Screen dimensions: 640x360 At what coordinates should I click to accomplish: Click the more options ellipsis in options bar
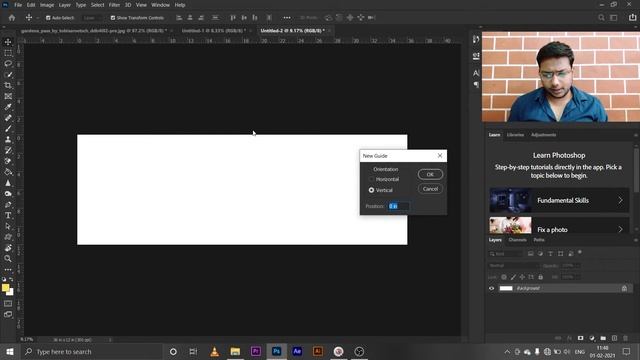pos(287,18)
